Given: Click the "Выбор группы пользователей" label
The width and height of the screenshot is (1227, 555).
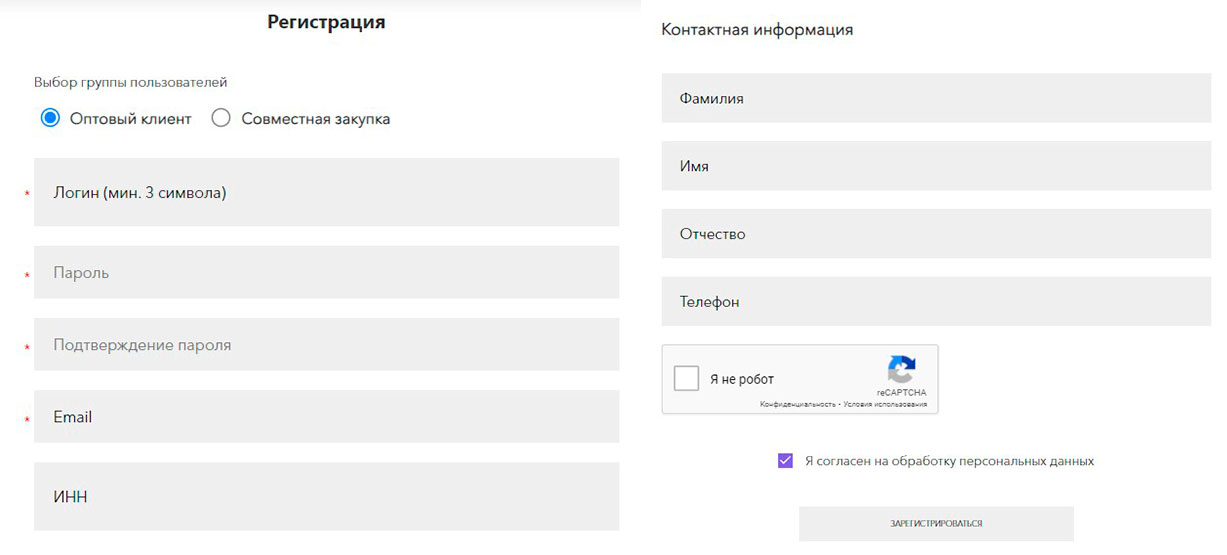Looking at the screenshot, I should tap(131, 82).
